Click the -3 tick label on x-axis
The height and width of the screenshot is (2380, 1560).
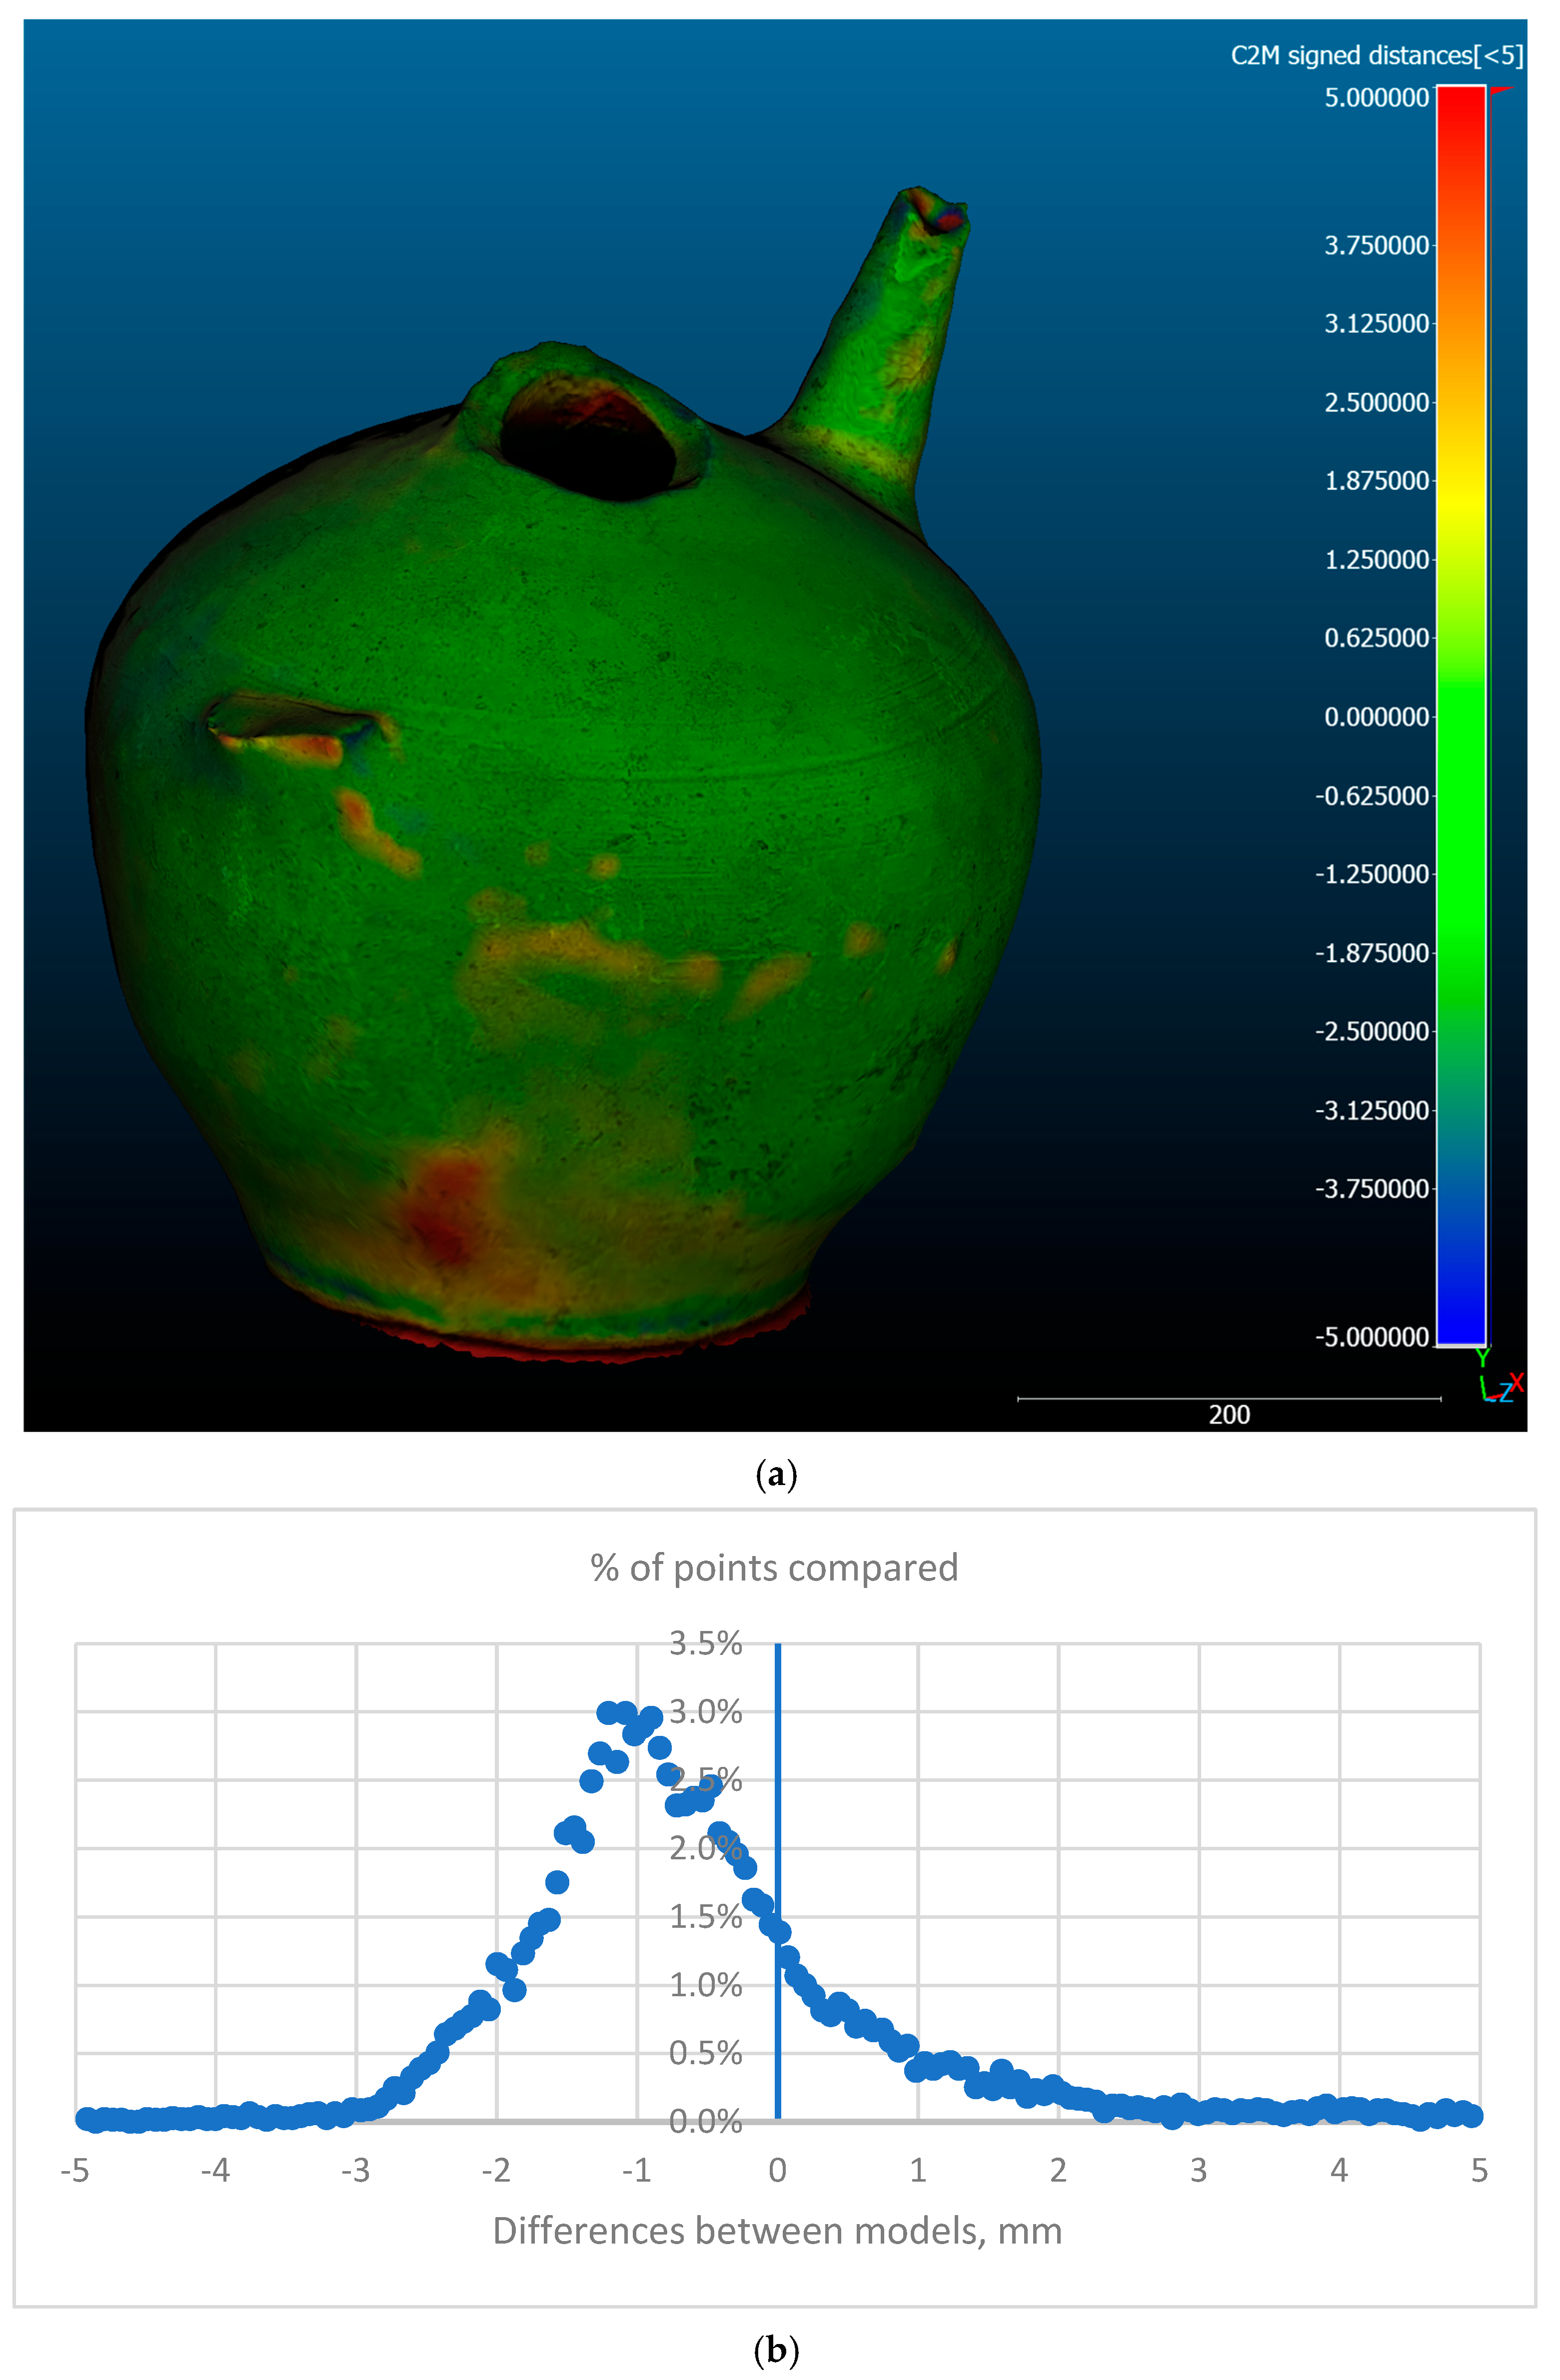coord(355,2171)
